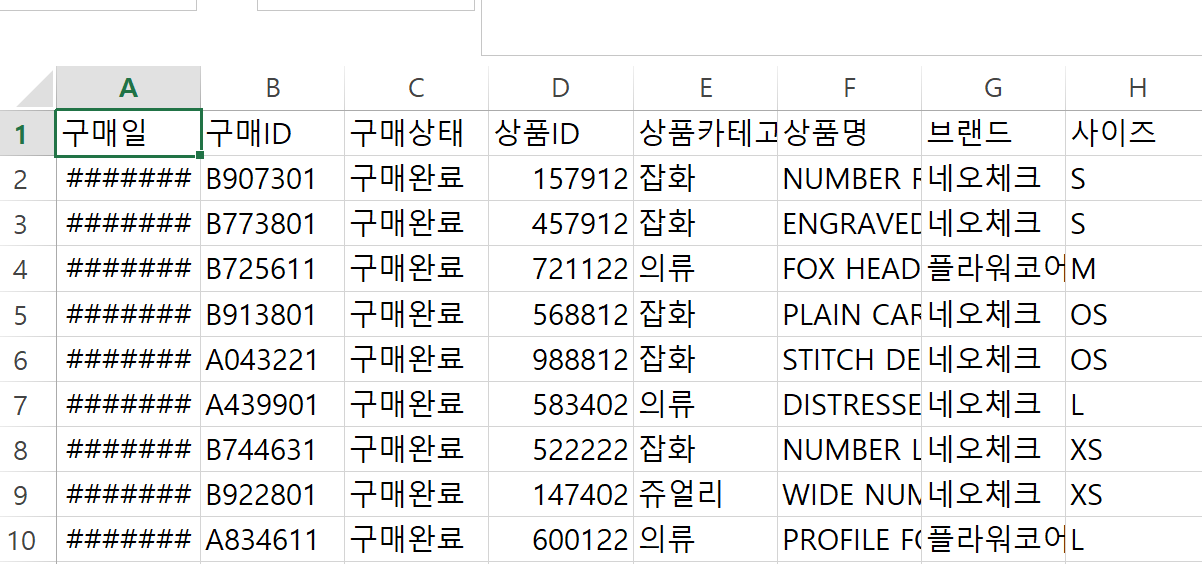Click the 사이즈 header cell

[x=1134, y=133]
